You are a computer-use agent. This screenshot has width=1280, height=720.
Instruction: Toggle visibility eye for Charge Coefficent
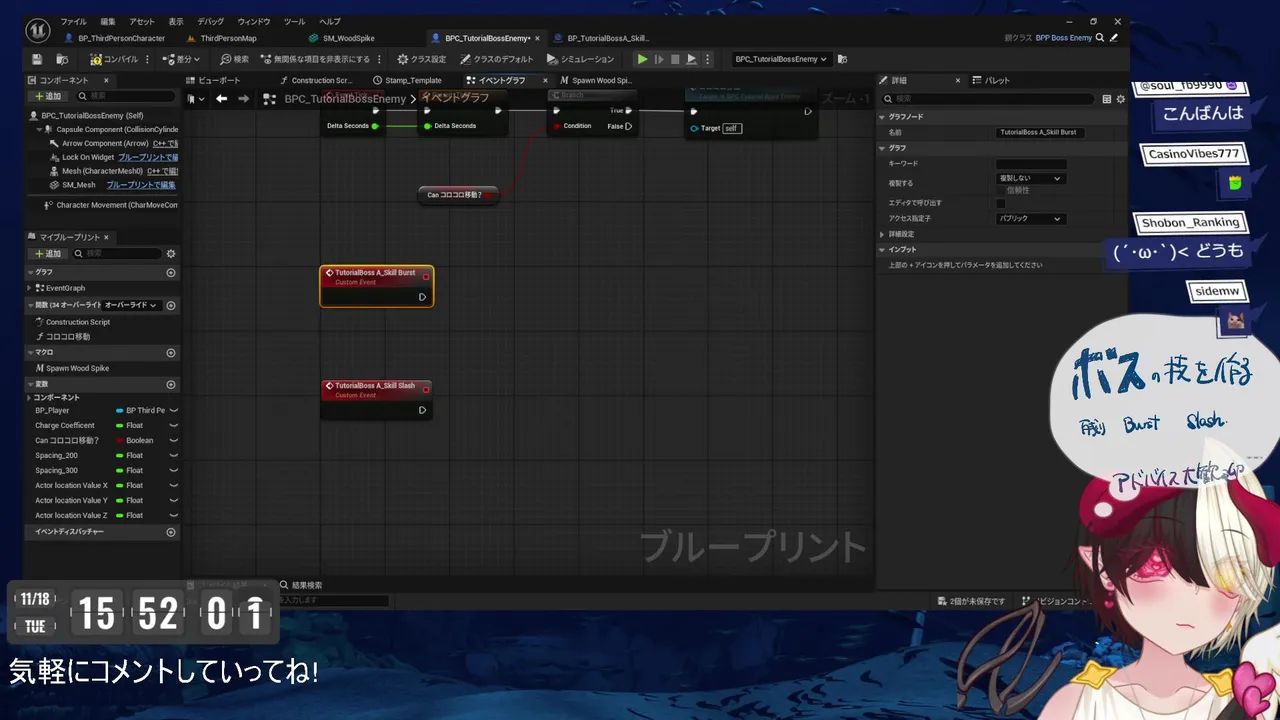pos(173,425)
